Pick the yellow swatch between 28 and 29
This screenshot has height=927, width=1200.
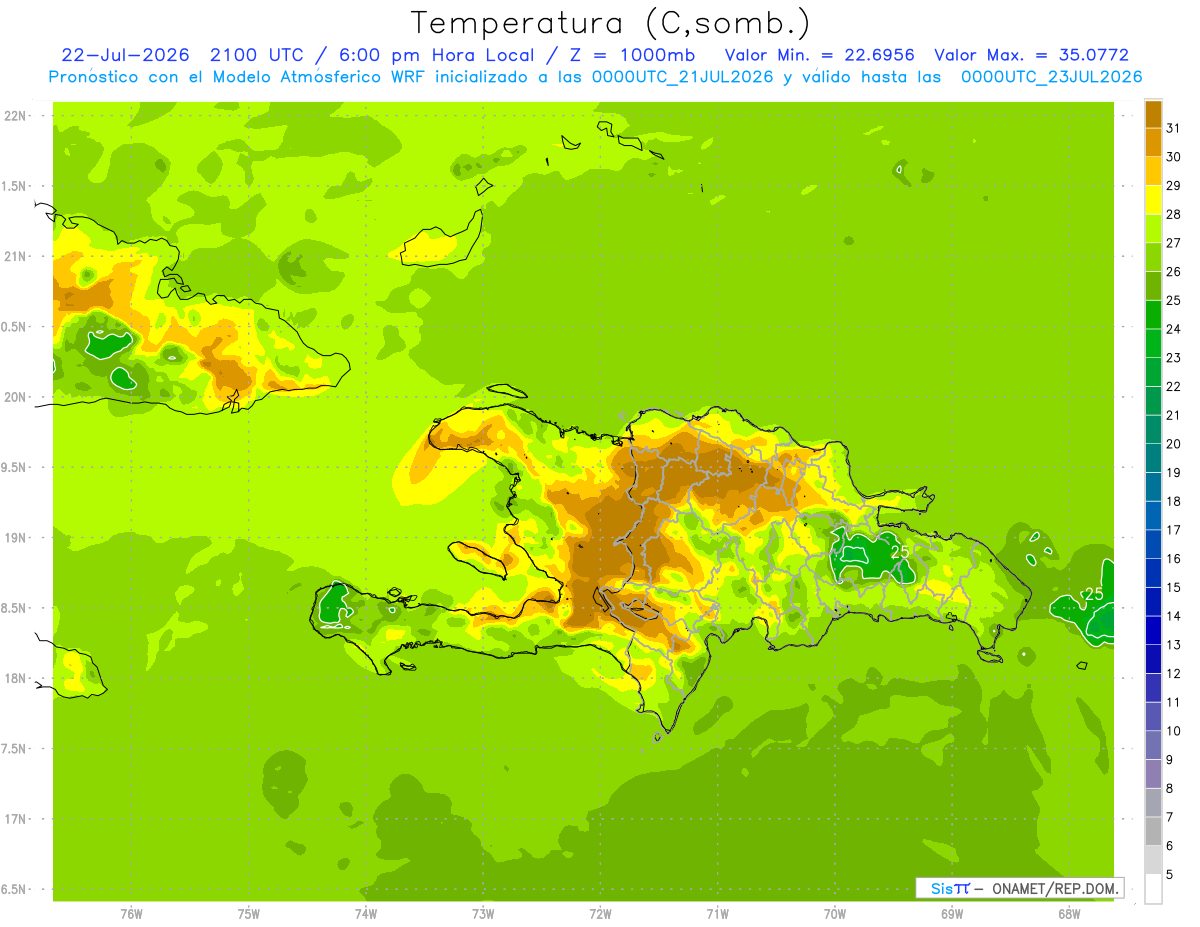(x=1153, y=199)
